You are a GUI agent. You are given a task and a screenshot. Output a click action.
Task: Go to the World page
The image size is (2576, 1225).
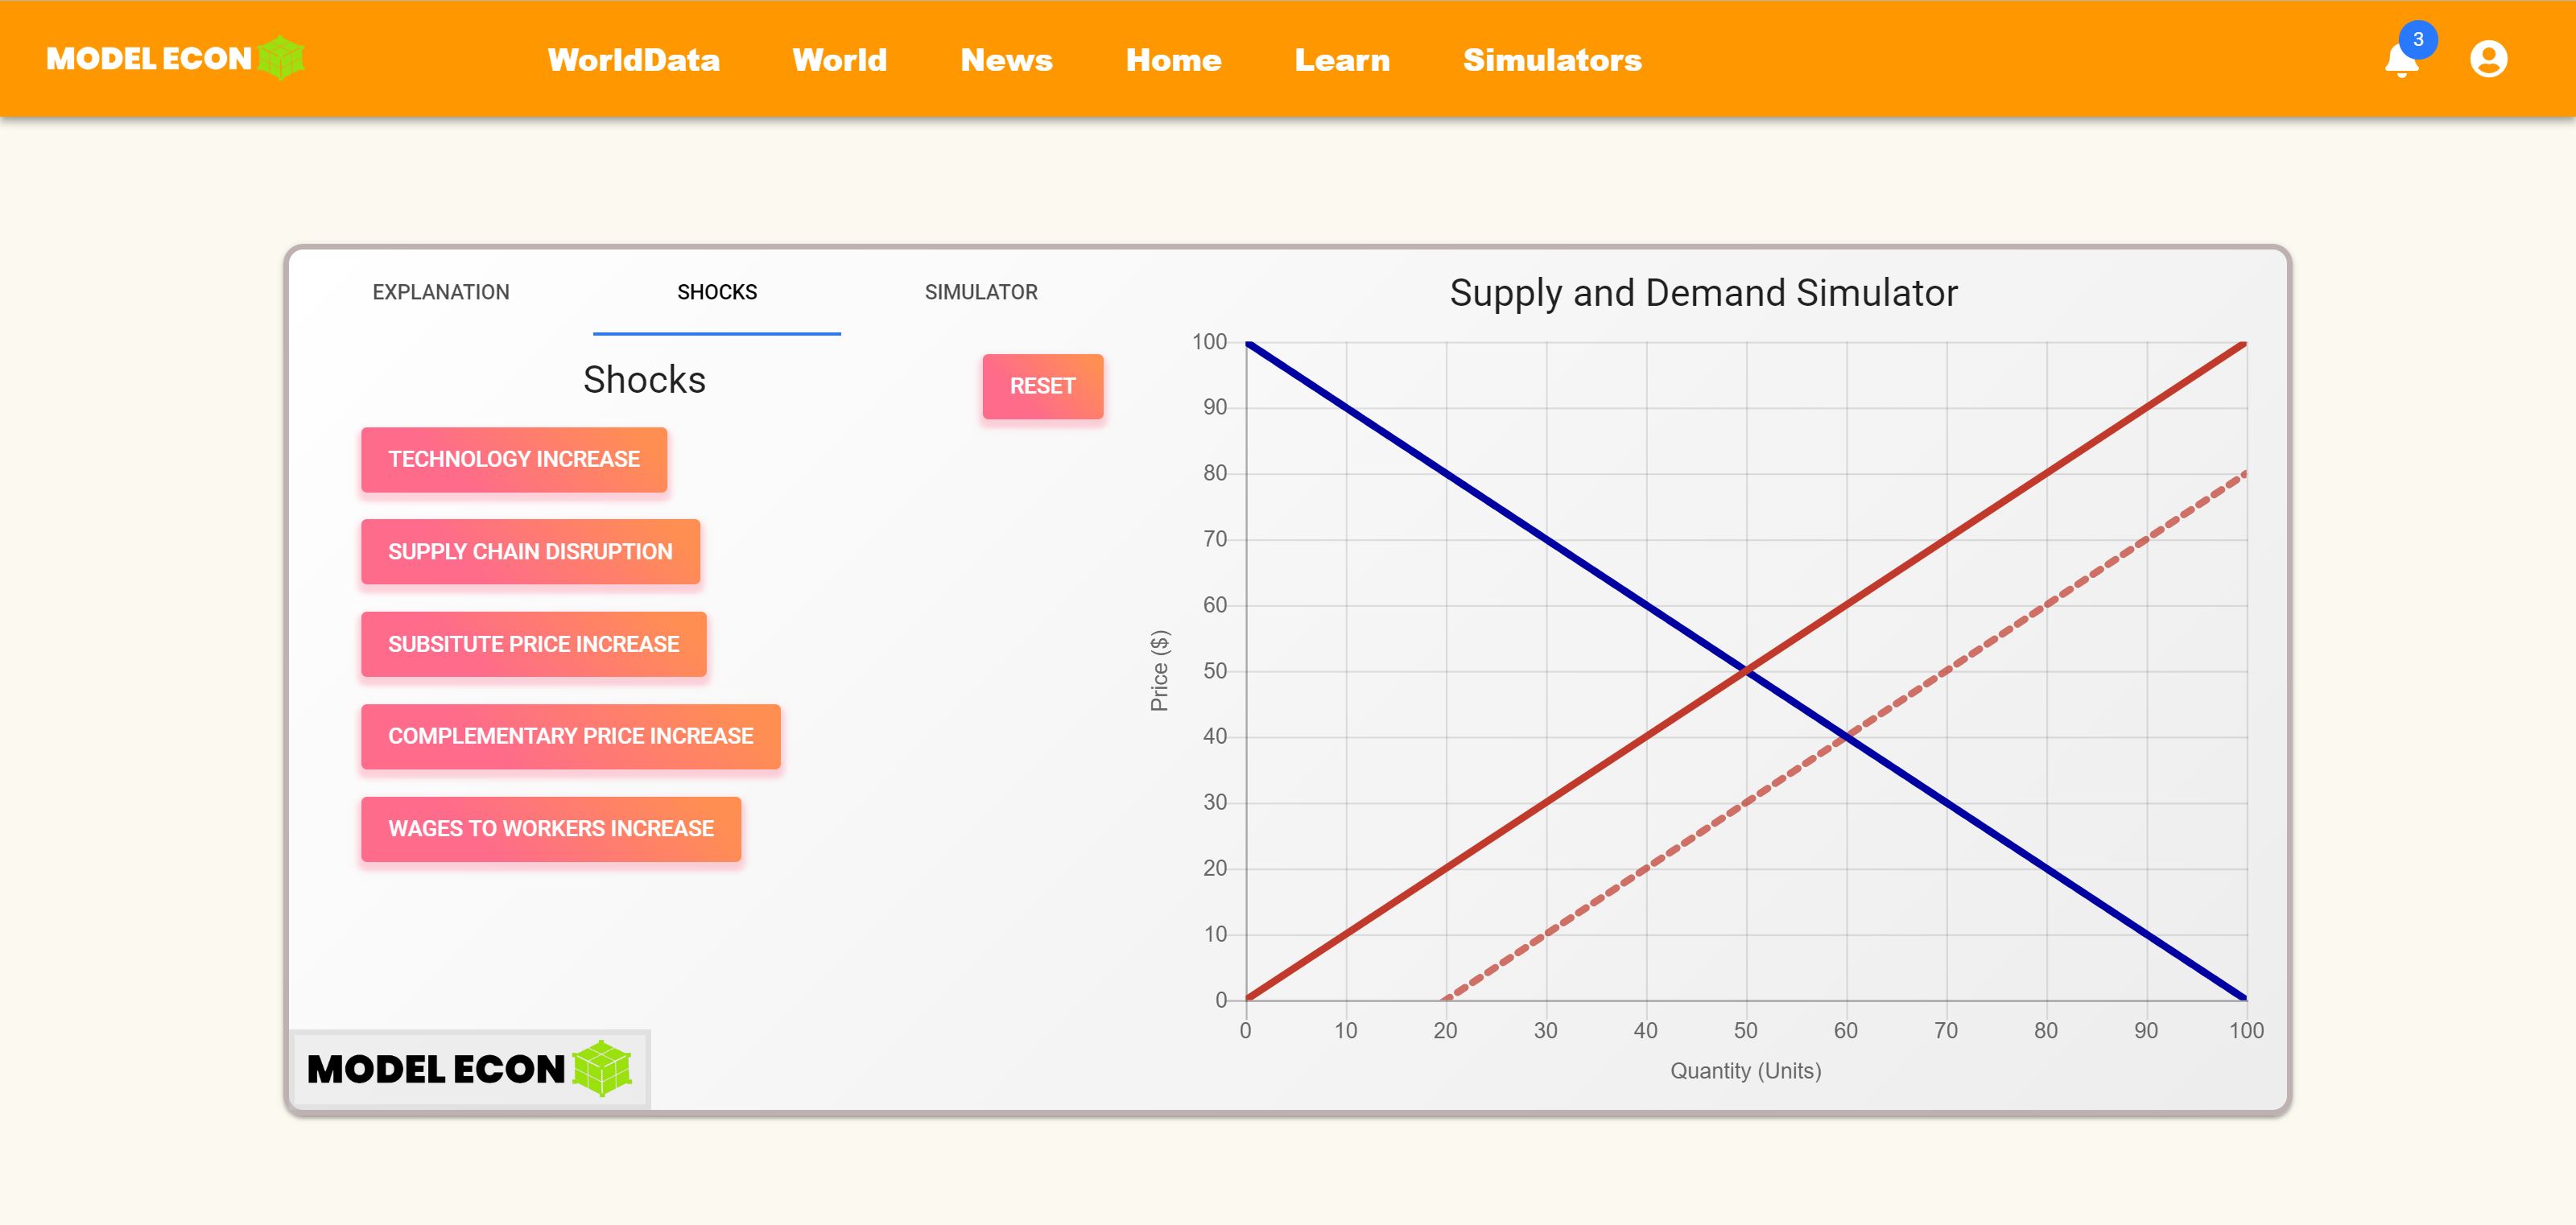pos(839,60)
